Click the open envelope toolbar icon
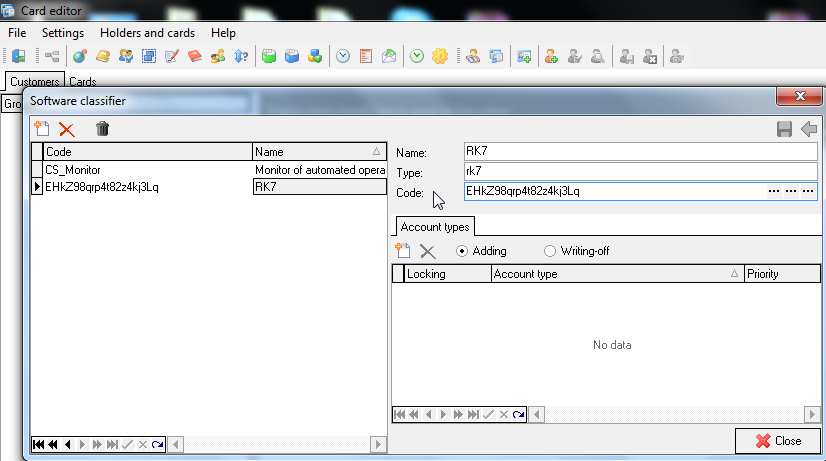 [389, 56]
